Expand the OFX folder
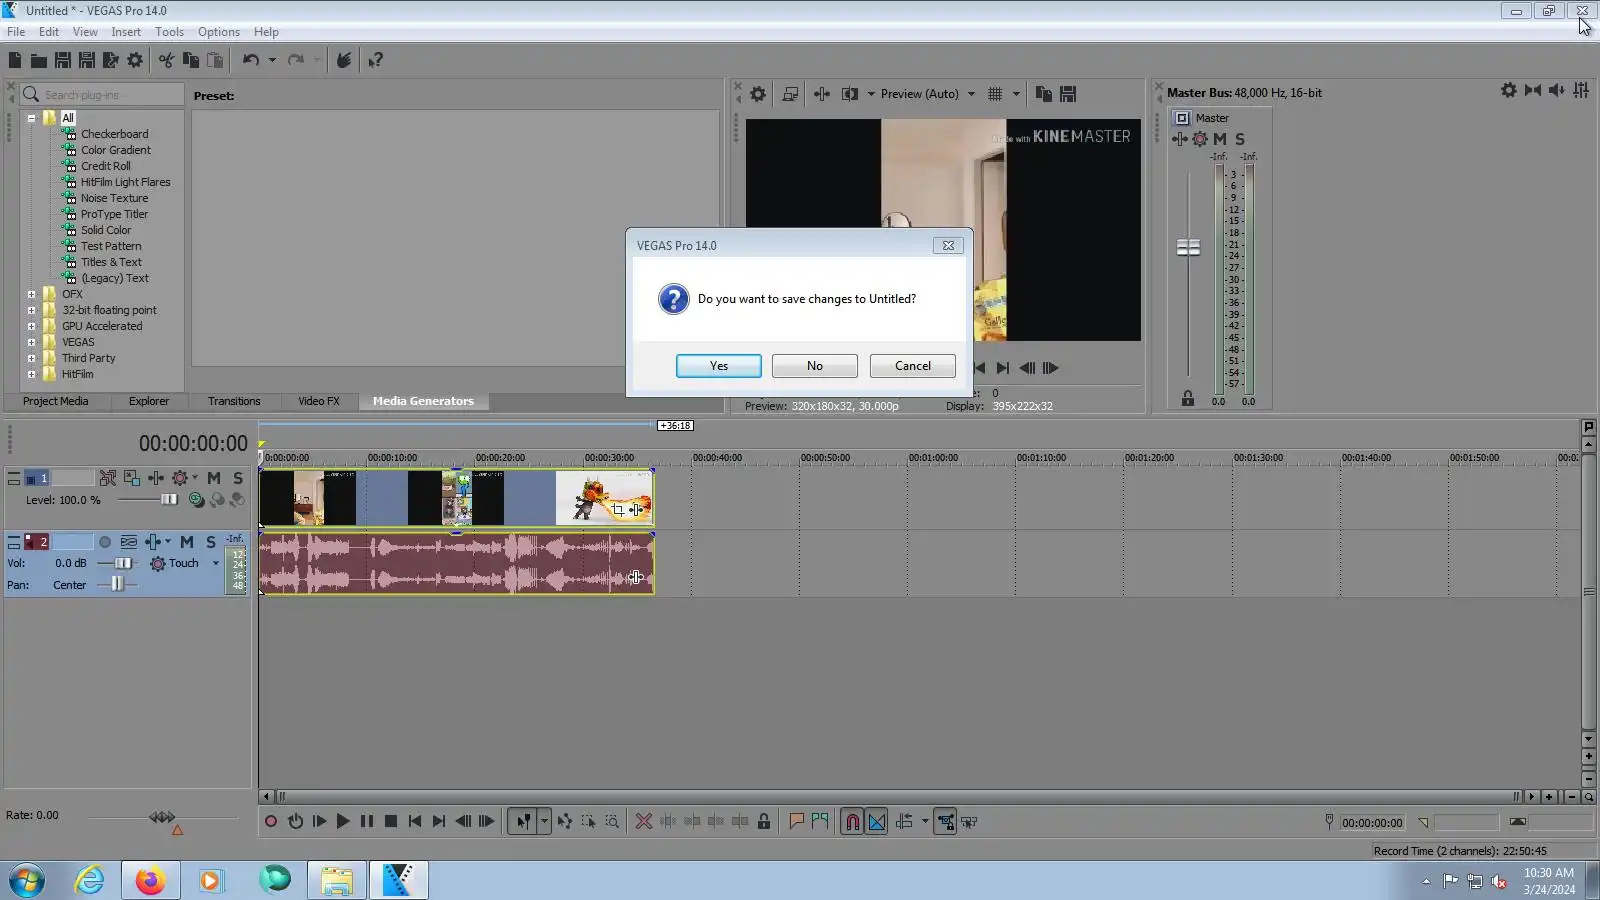This screenshot has height=900, width=1600. pos(31,294)
